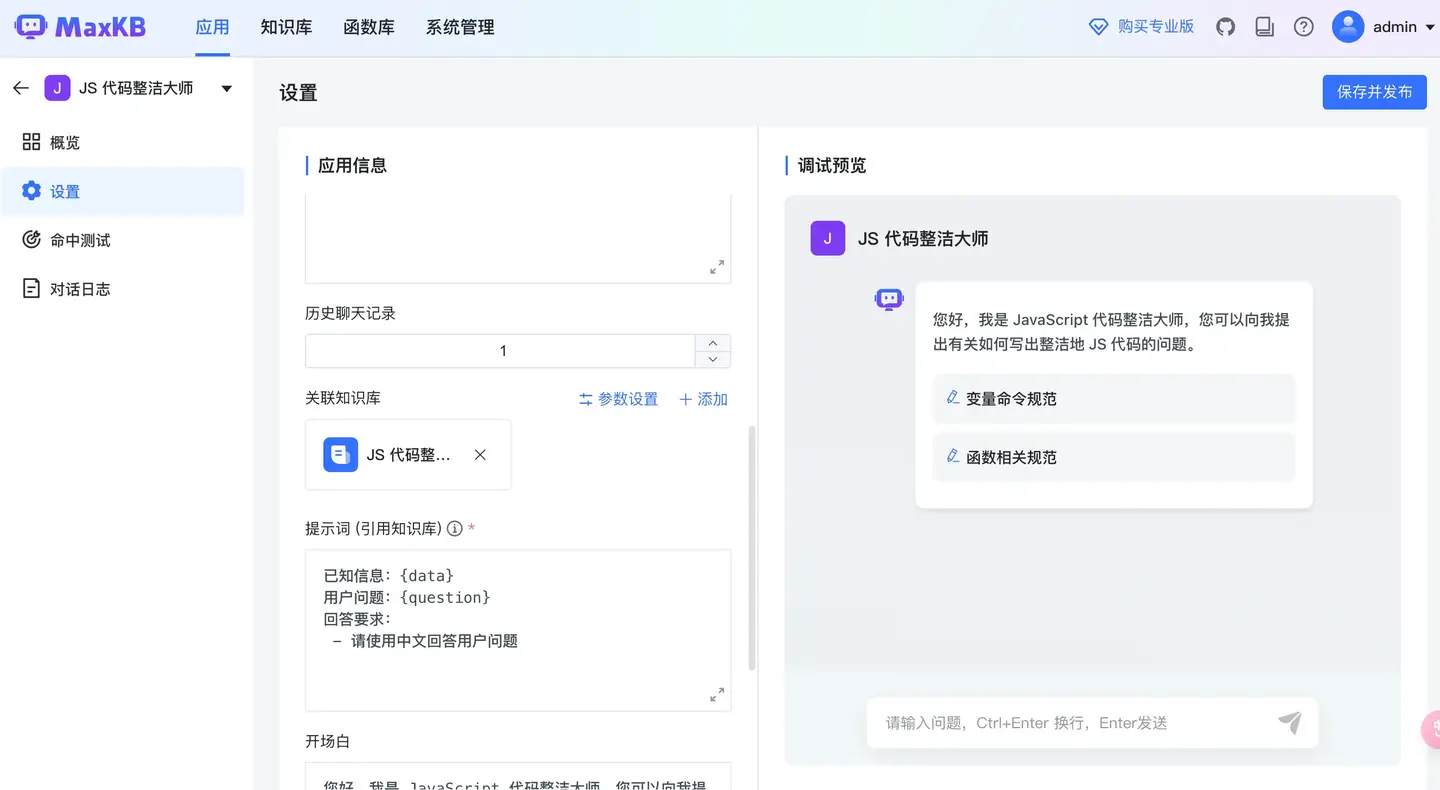
Task: Click the pencil icon on 变量命令规范
Action: point(951,398)
